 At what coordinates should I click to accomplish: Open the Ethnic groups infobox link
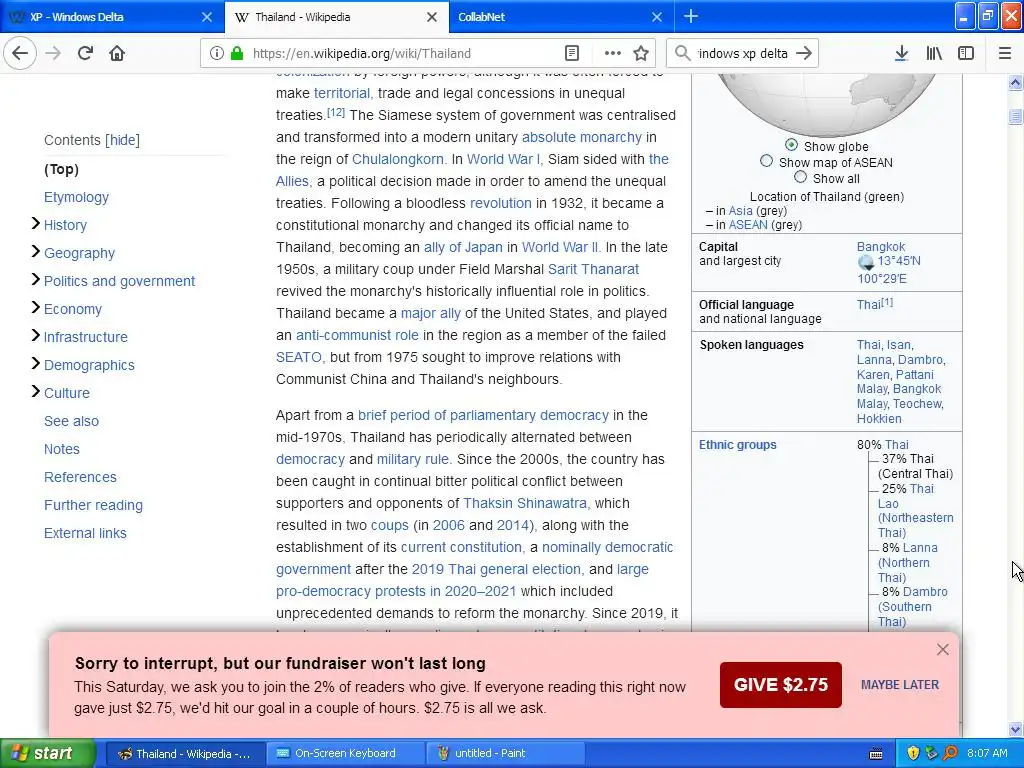(737, 445)
